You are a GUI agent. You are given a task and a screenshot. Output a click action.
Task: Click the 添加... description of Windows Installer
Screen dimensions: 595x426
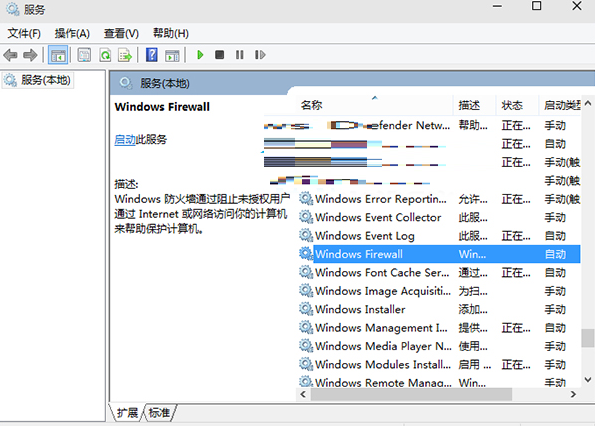click(x=473, y=310)
